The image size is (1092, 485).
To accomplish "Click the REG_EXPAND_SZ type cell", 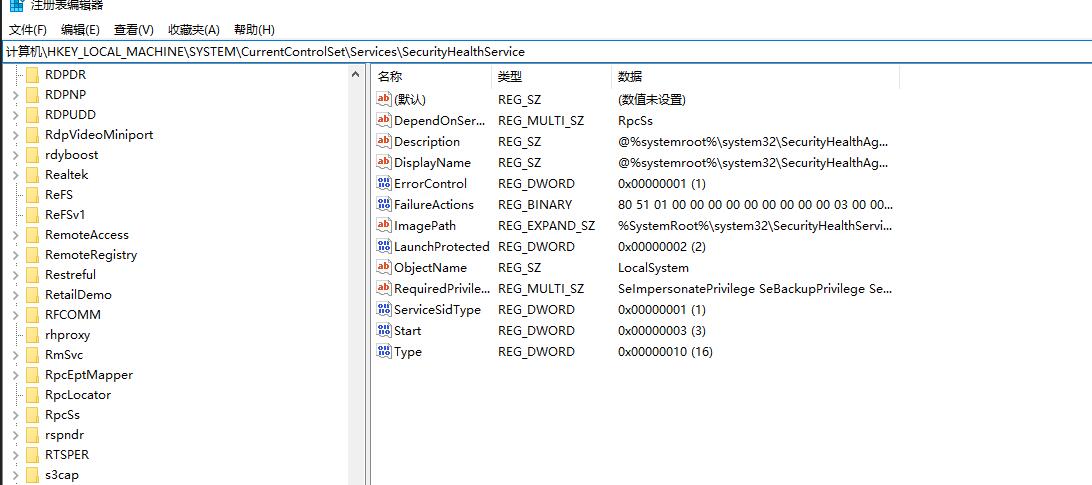I will point(547,226).
